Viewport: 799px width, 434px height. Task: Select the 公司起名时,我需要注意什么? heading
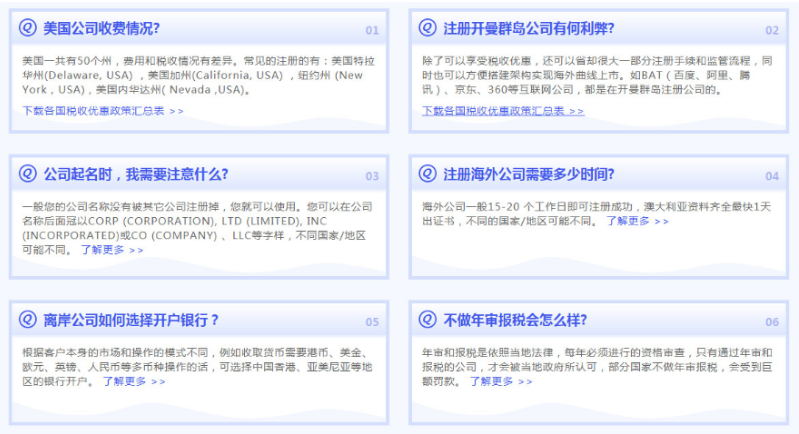coord(135,174)
